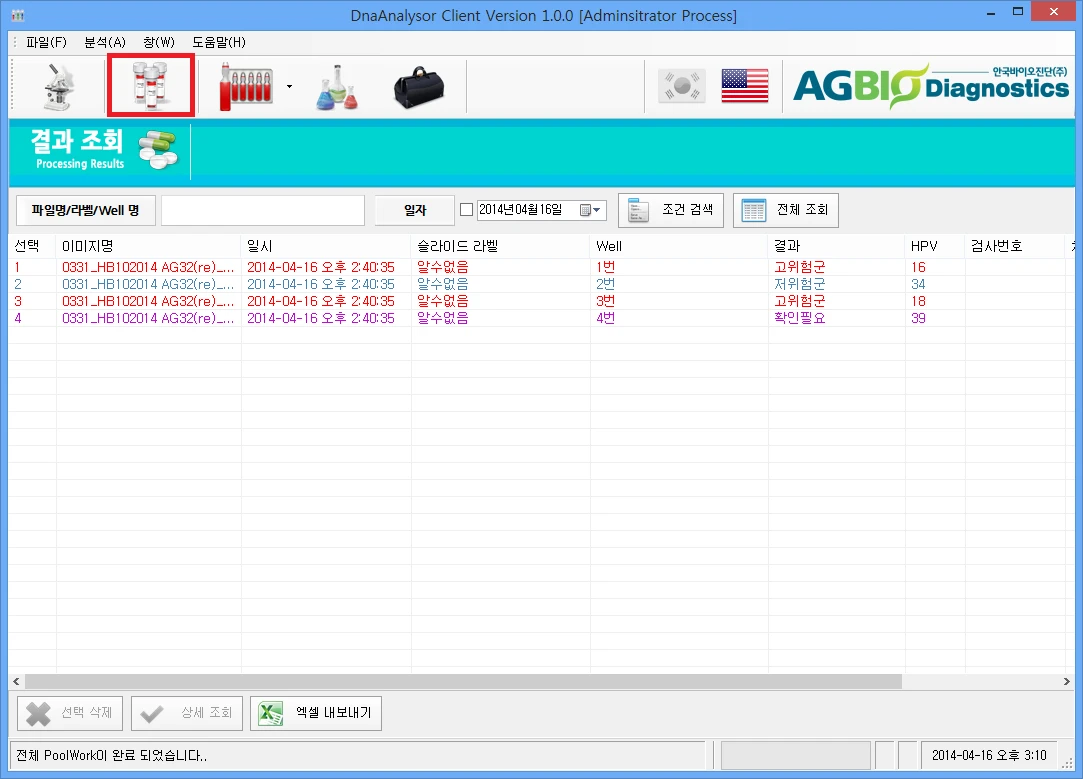
Task: Click 엑셀 내보내기 export button
Action: tap(316, 713)
